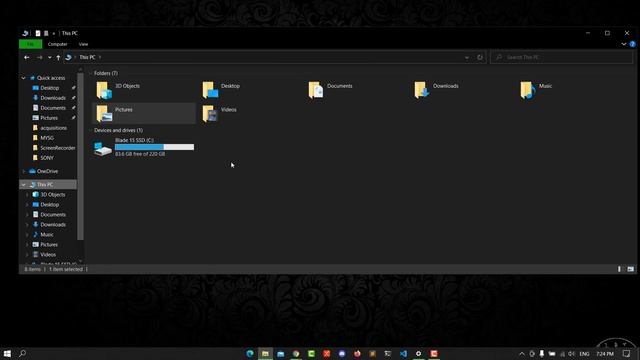This screenshot has height=360, width=640.
Task: Expand 3D Objects under This PC tree
Action: point(27,195)
